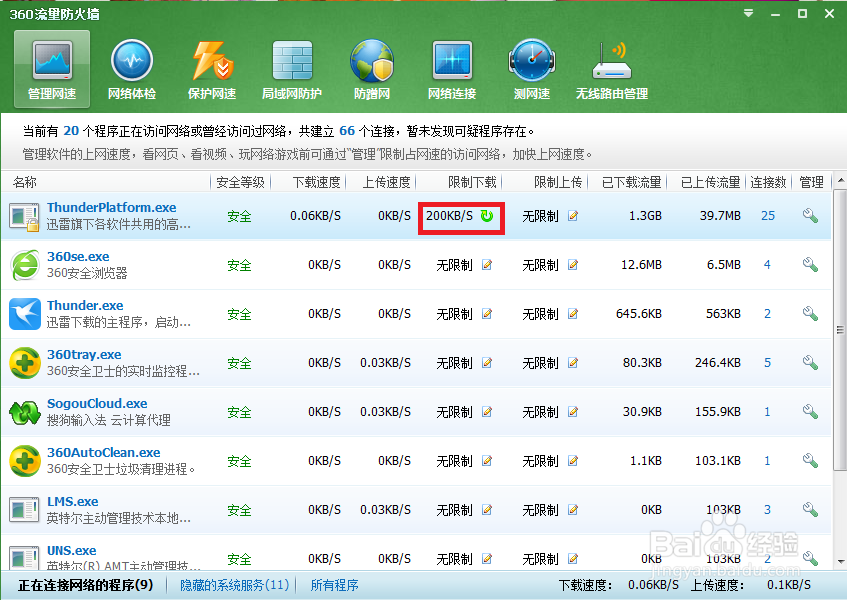Edit upload limit for 360AutoClean.exe
The width and height of the screenshot is (847, 600).
(573, 461)
